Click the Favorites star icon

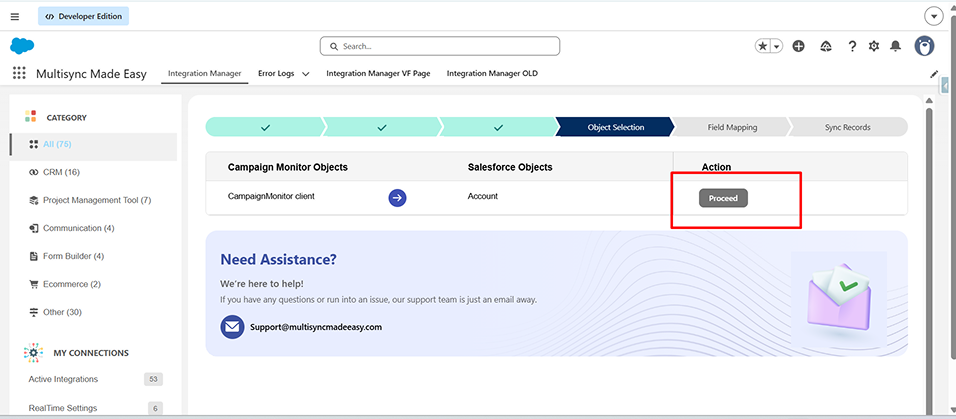point(763,46)
